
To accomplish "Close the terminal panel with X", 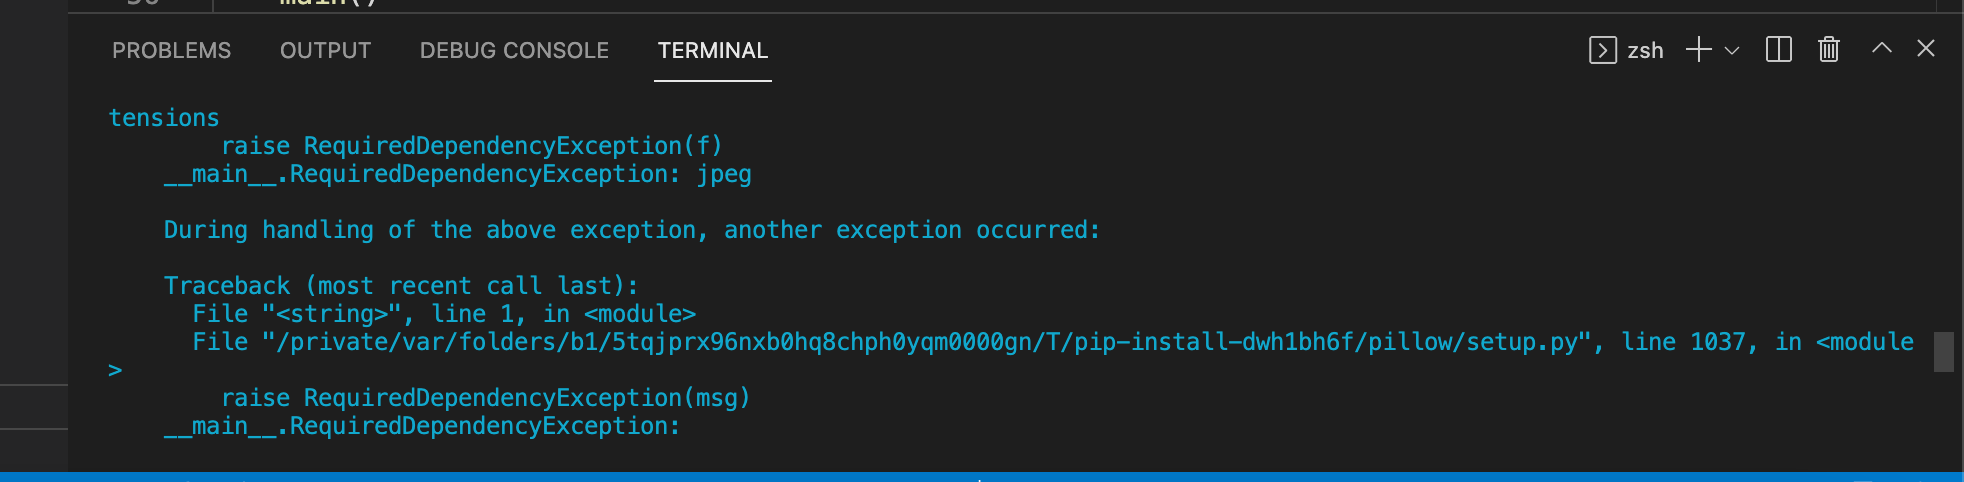I will click(x=1926, y=48).
